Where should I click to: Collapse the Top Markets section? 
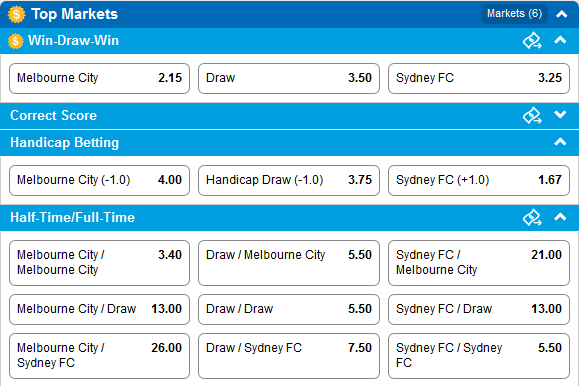coord(562,14)
